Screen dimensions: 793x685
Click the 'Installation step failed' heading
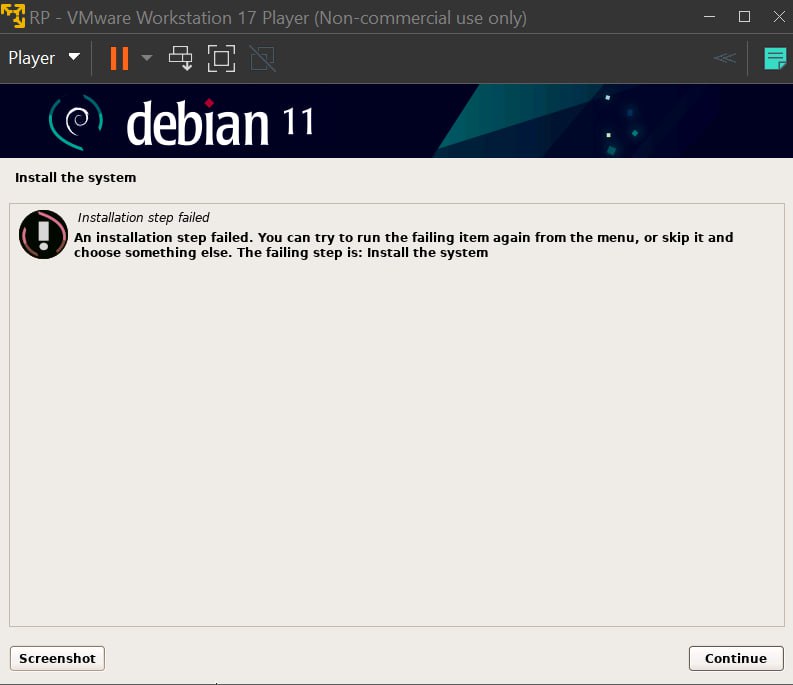[x=143, y=218]
